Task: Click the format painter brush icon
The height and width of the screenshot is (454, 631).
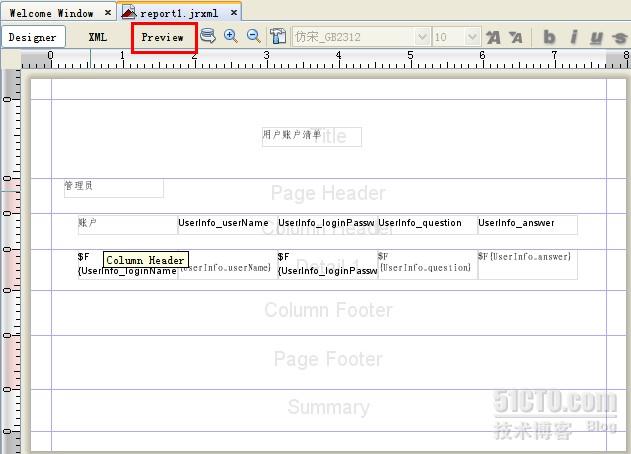Action: (x=278, y=36)
